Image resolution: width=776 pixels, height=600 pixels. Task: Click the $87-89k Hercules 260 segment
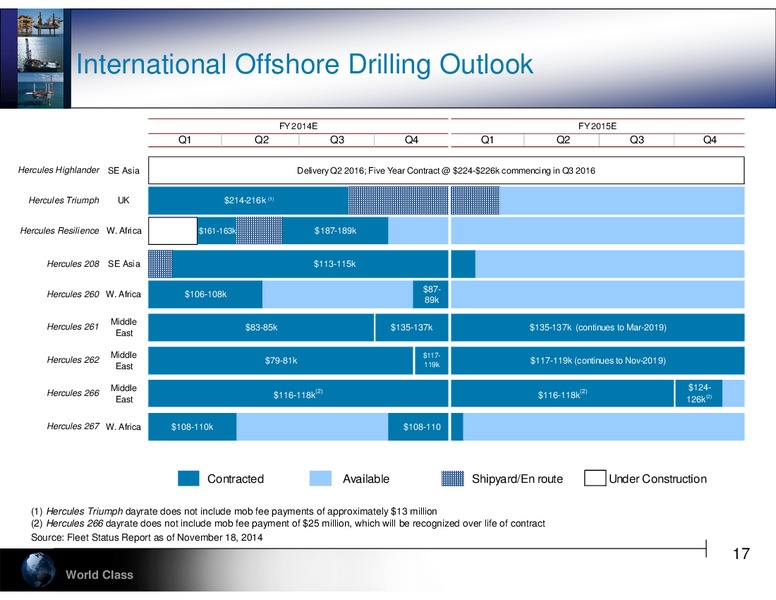tap(431, 294)
